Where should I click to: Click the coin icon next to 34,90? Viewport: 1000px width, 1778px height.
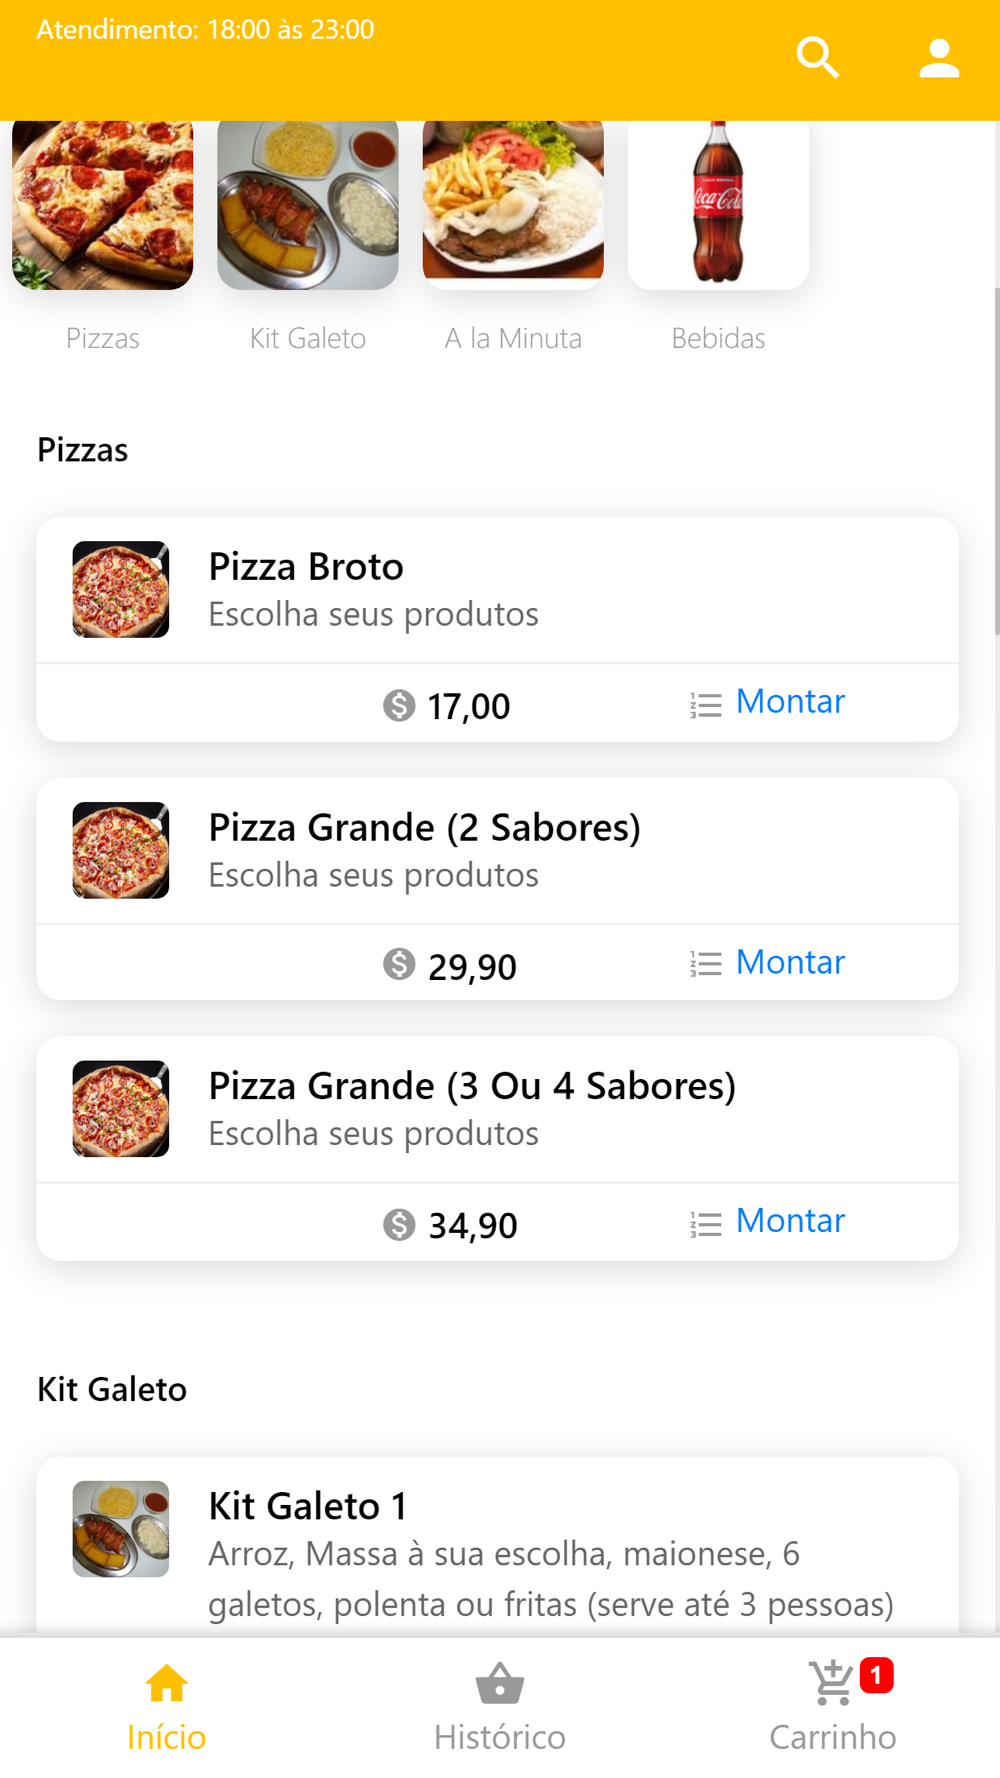point(399,1224)
